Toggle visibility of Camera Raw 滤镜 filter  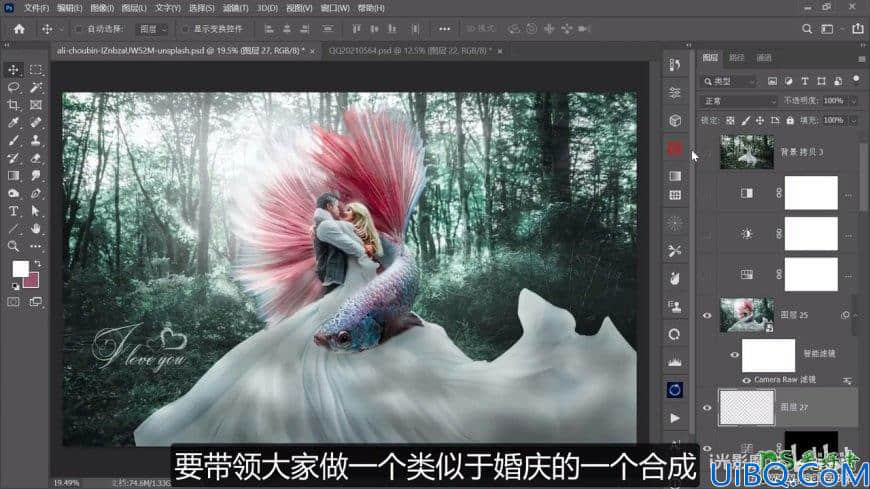click(x=747, y=380)
